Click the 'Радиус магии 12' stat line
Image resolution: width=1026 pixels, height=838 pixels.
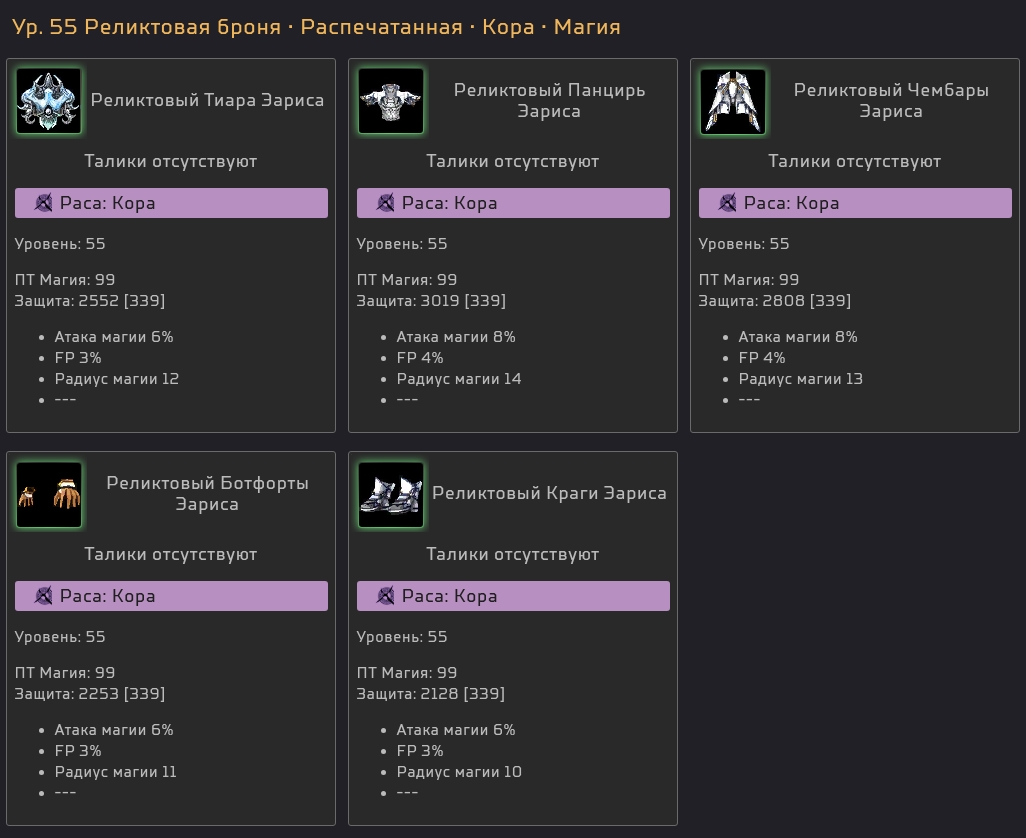(116, 379)
